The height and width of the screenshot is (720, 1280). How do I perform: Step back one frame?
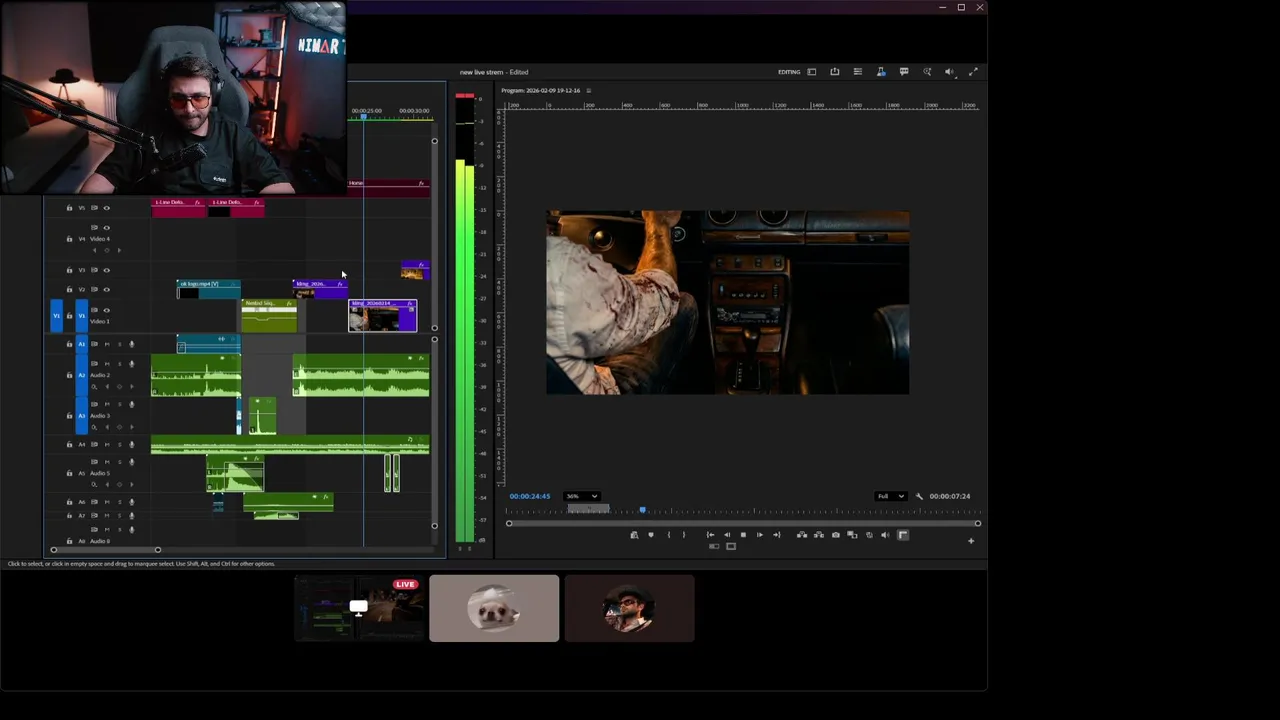click(x=727, y=535)
